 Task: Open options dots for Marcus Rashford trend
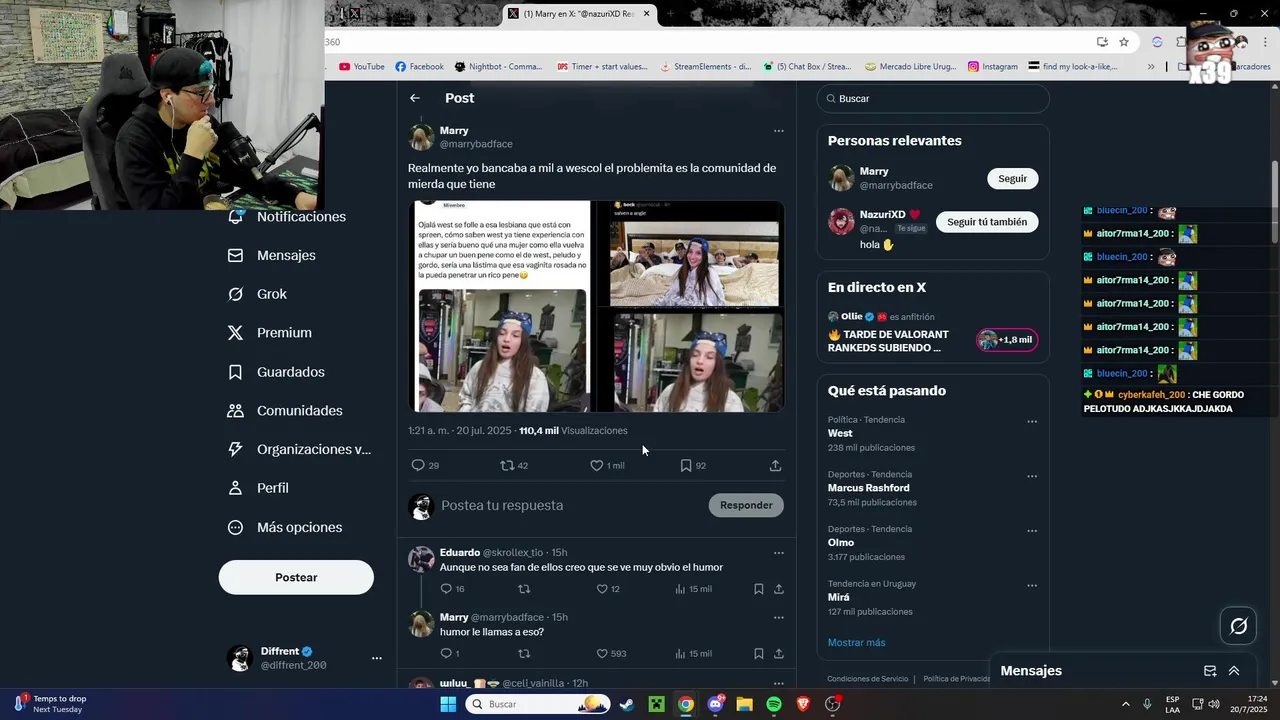(1031, 476)
